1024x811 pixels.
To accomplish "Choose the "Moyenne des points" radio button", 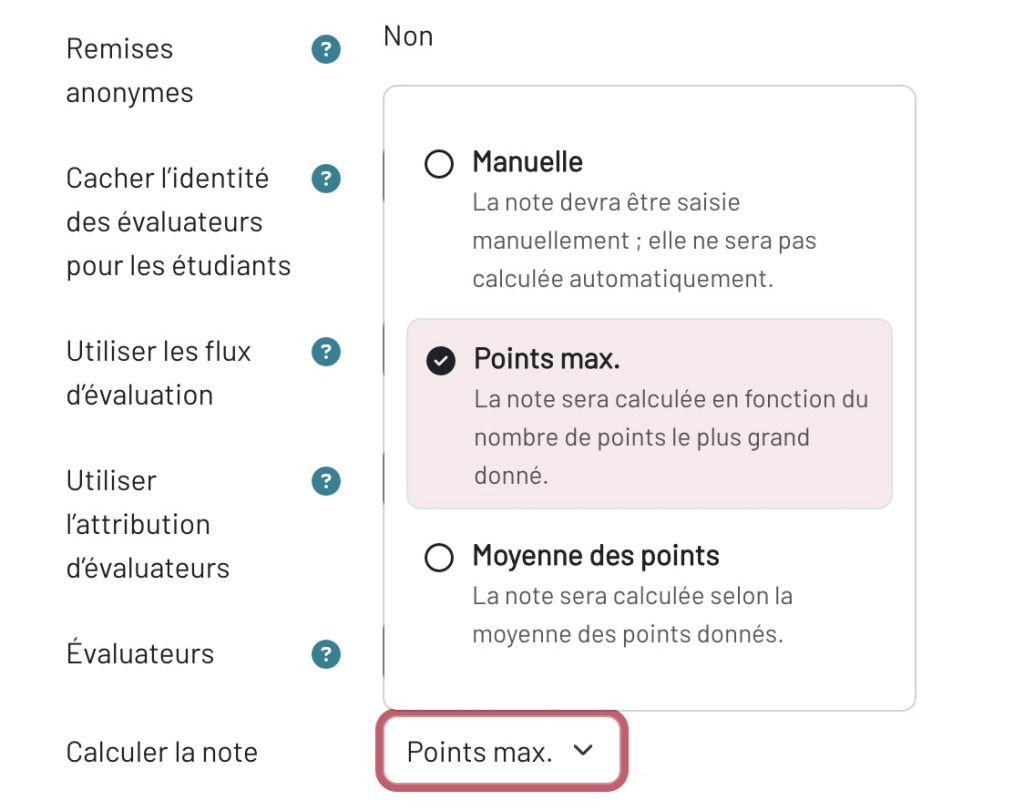I will pos(439,557).
